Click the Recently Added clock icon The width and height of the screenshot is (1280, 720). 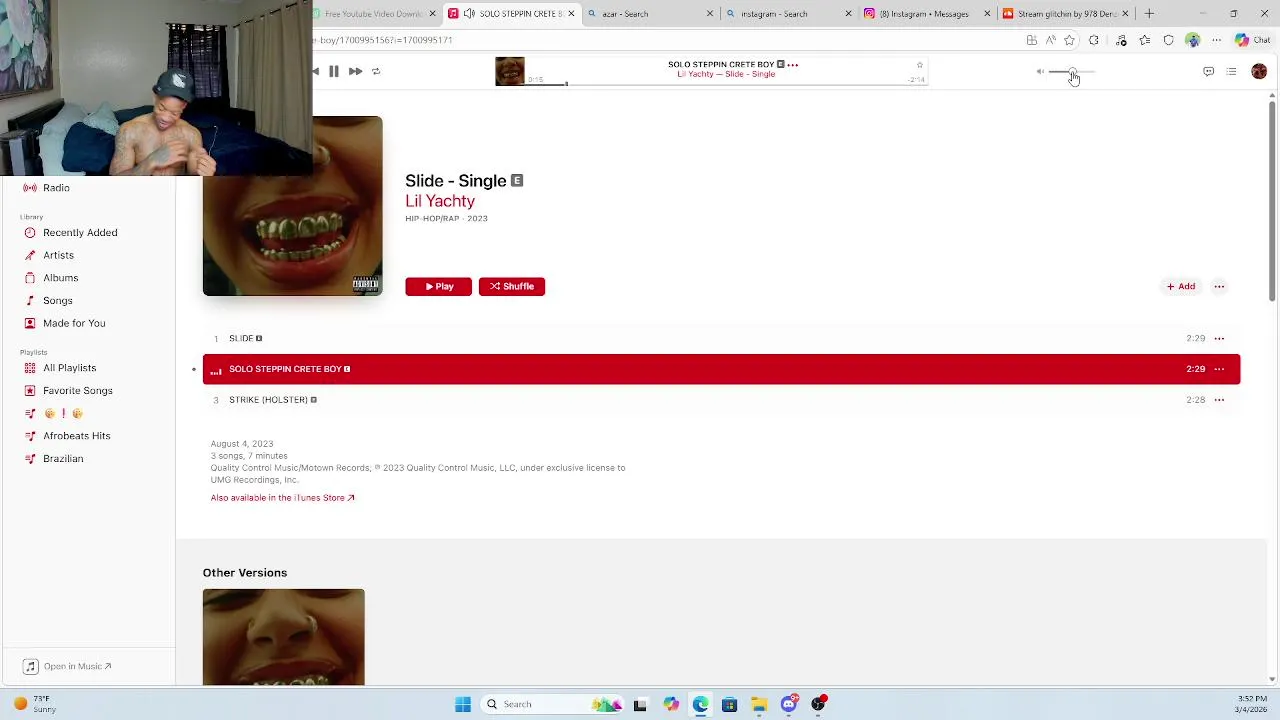click(x=30, y=233)
